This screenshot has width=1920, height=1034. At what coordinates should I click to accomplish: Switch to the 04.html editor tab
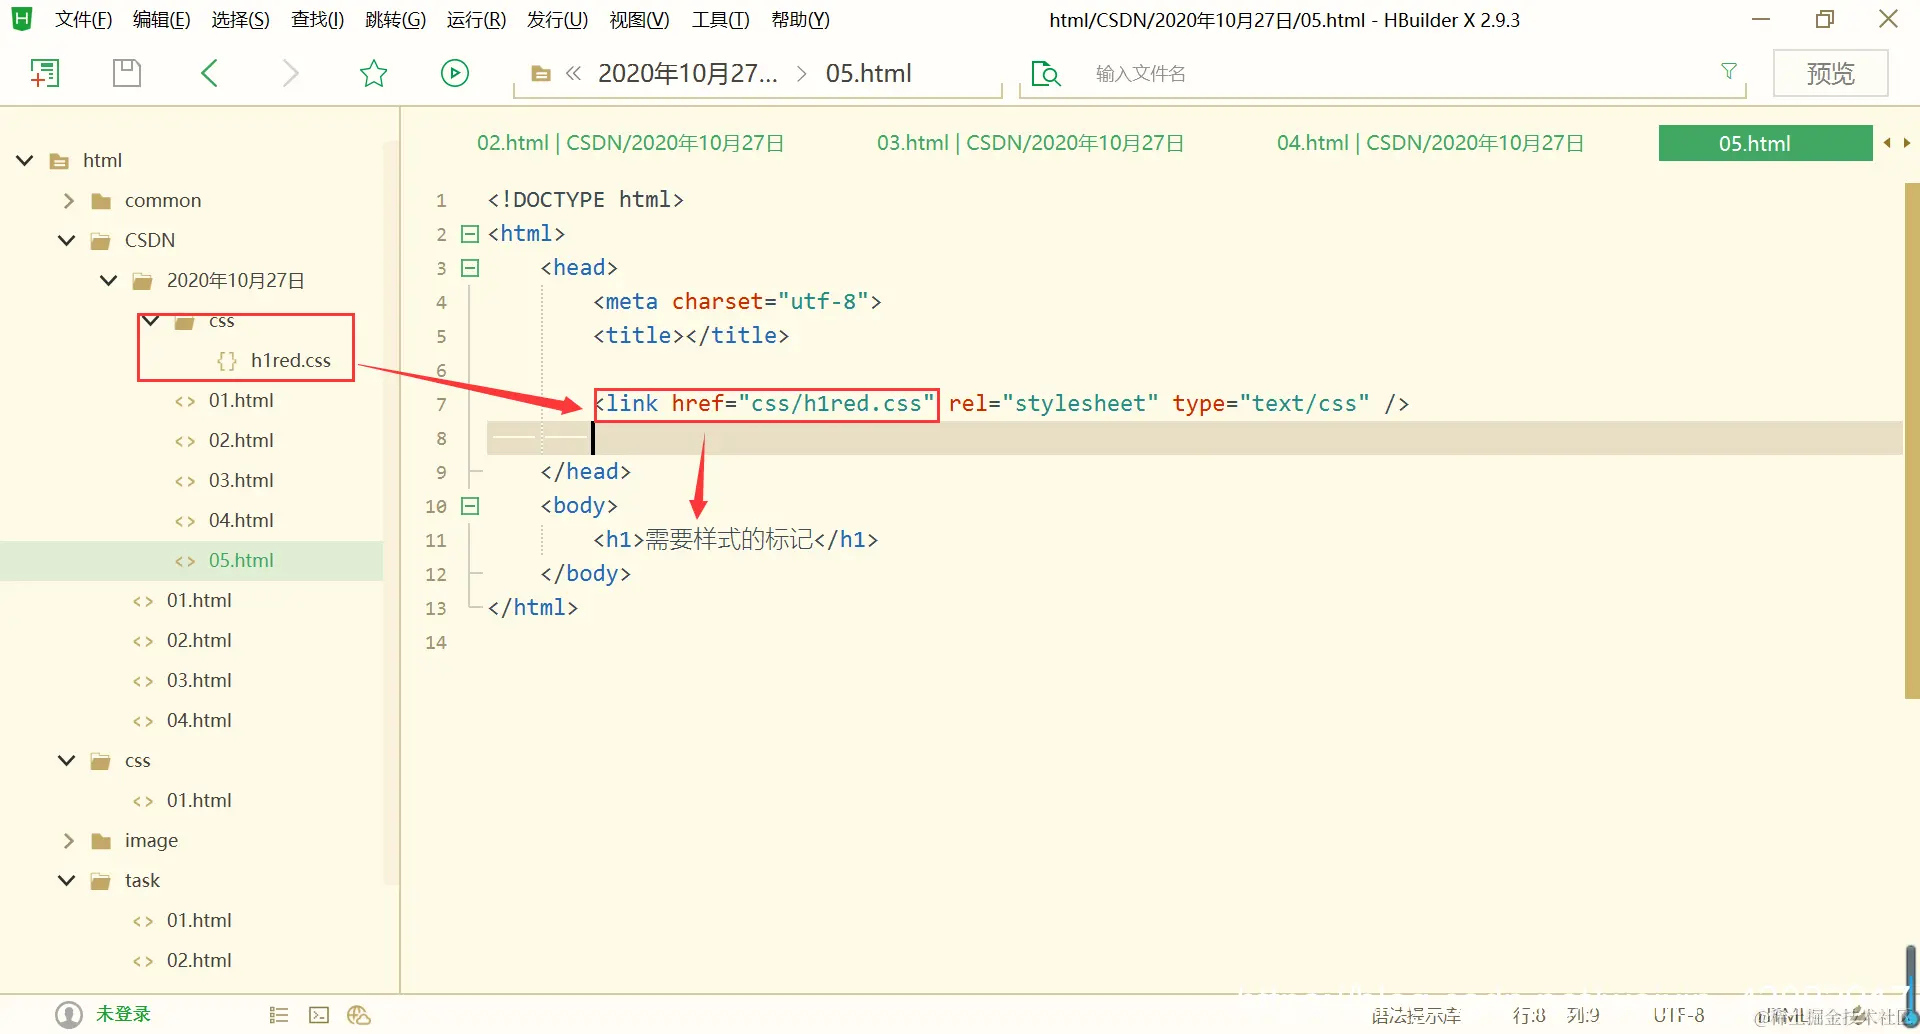[1430, 143]
